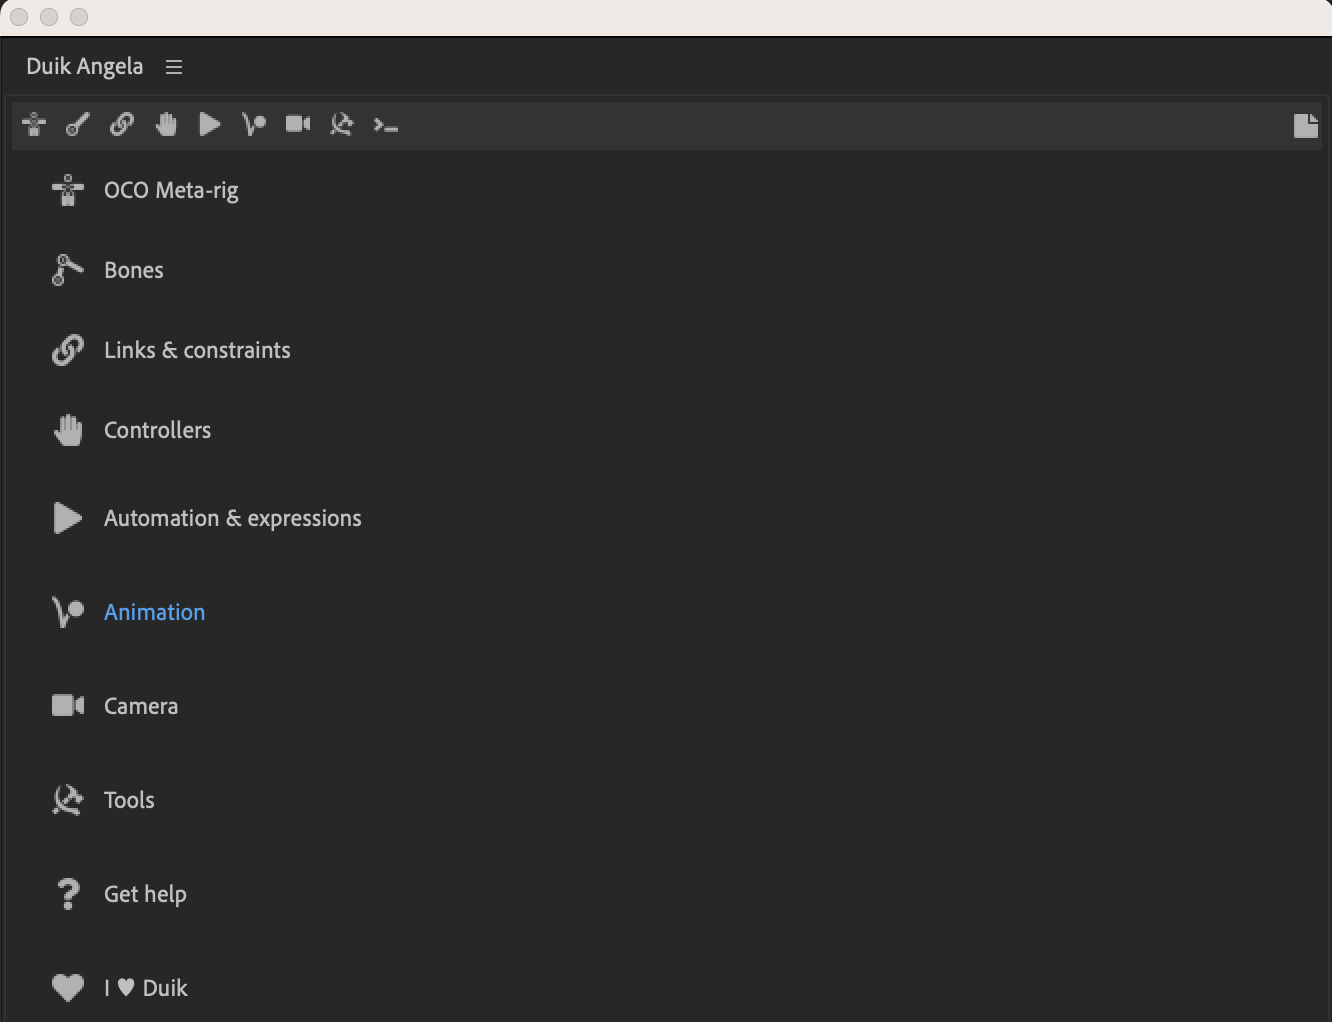Click the Bones list icon
Screen dimensions: 1332x1022
coord(67,270)
